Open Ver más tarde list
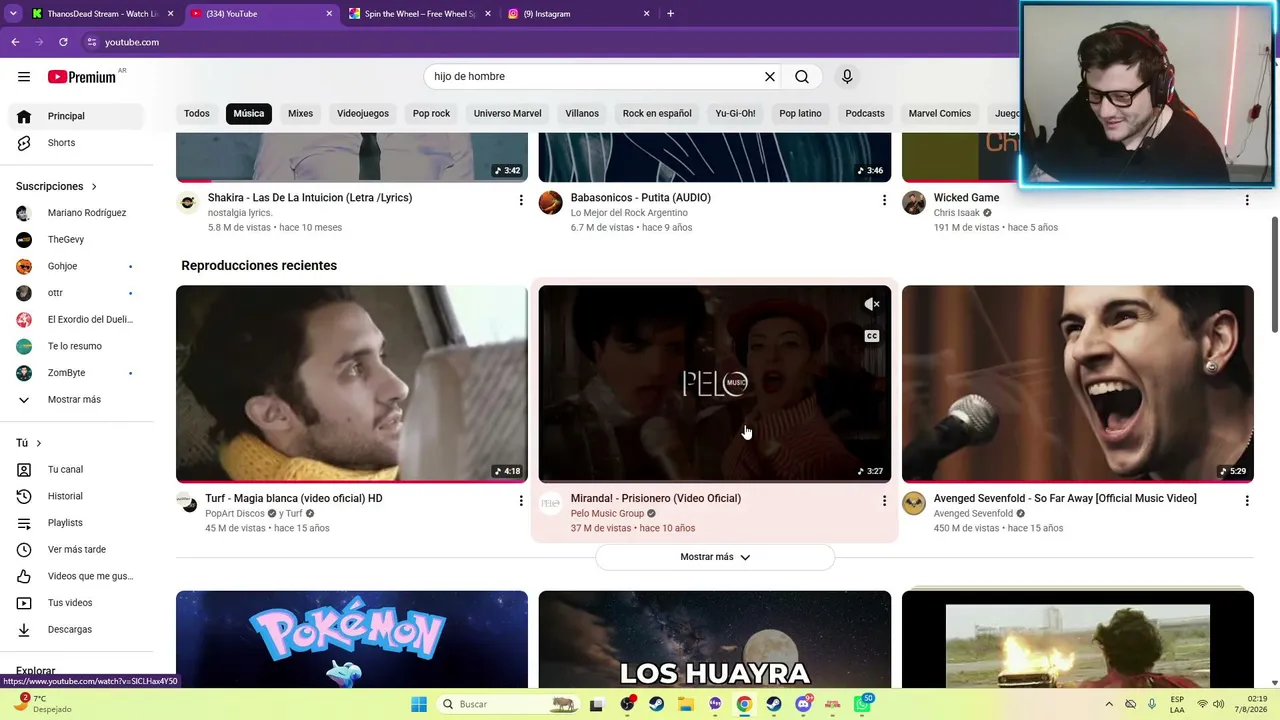Screen dimensions: 1280x720 [78, 550]
